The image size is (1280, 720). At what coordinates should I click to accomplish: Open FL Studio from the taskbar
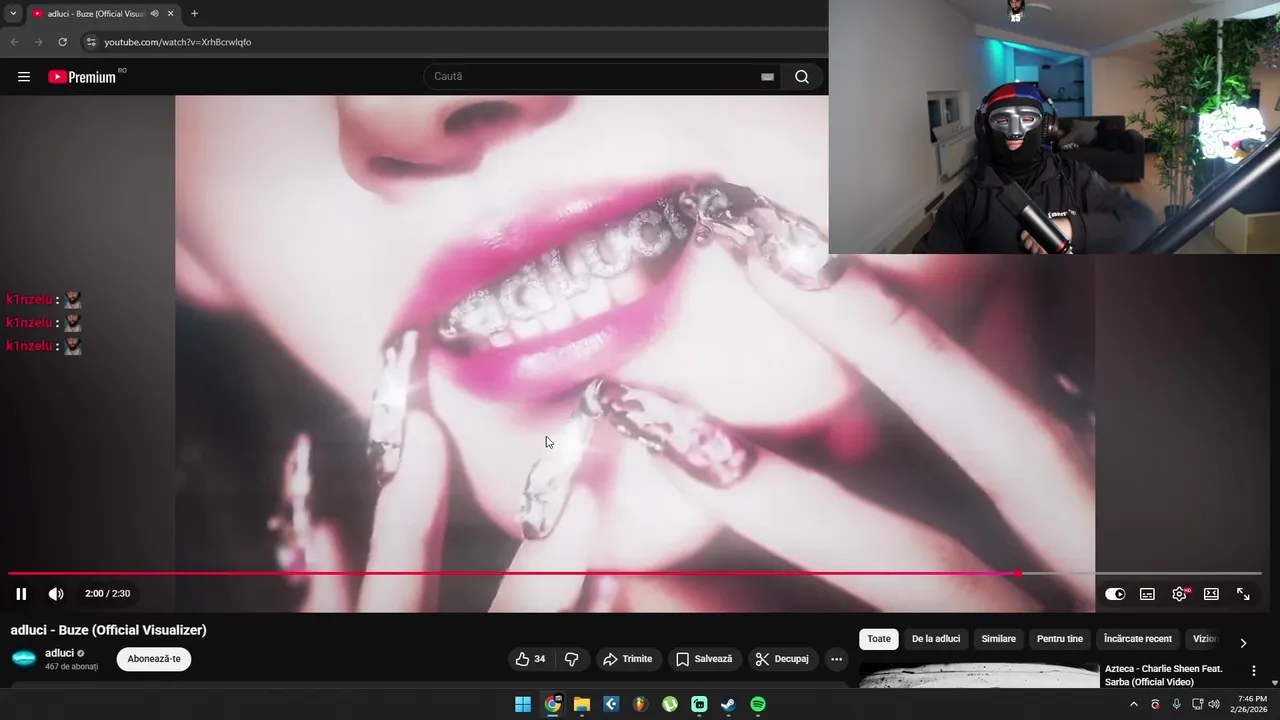tap(640, 704)
